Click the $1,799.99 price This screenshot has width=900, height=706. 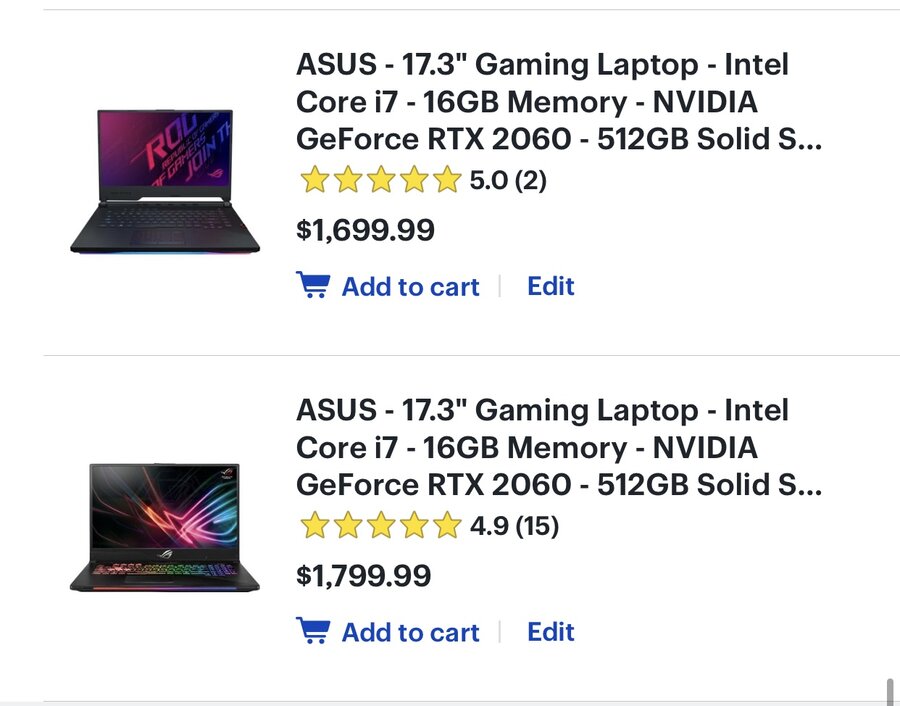[x=365, y=576]
